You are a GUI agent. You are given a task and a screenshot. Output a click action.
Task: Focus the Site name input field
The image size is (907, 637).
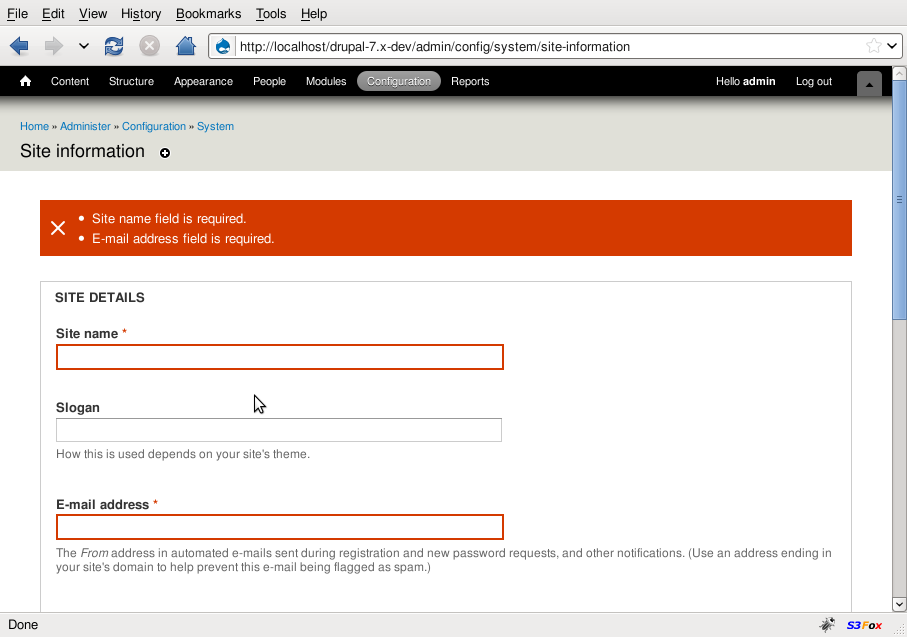pos(280,357)
